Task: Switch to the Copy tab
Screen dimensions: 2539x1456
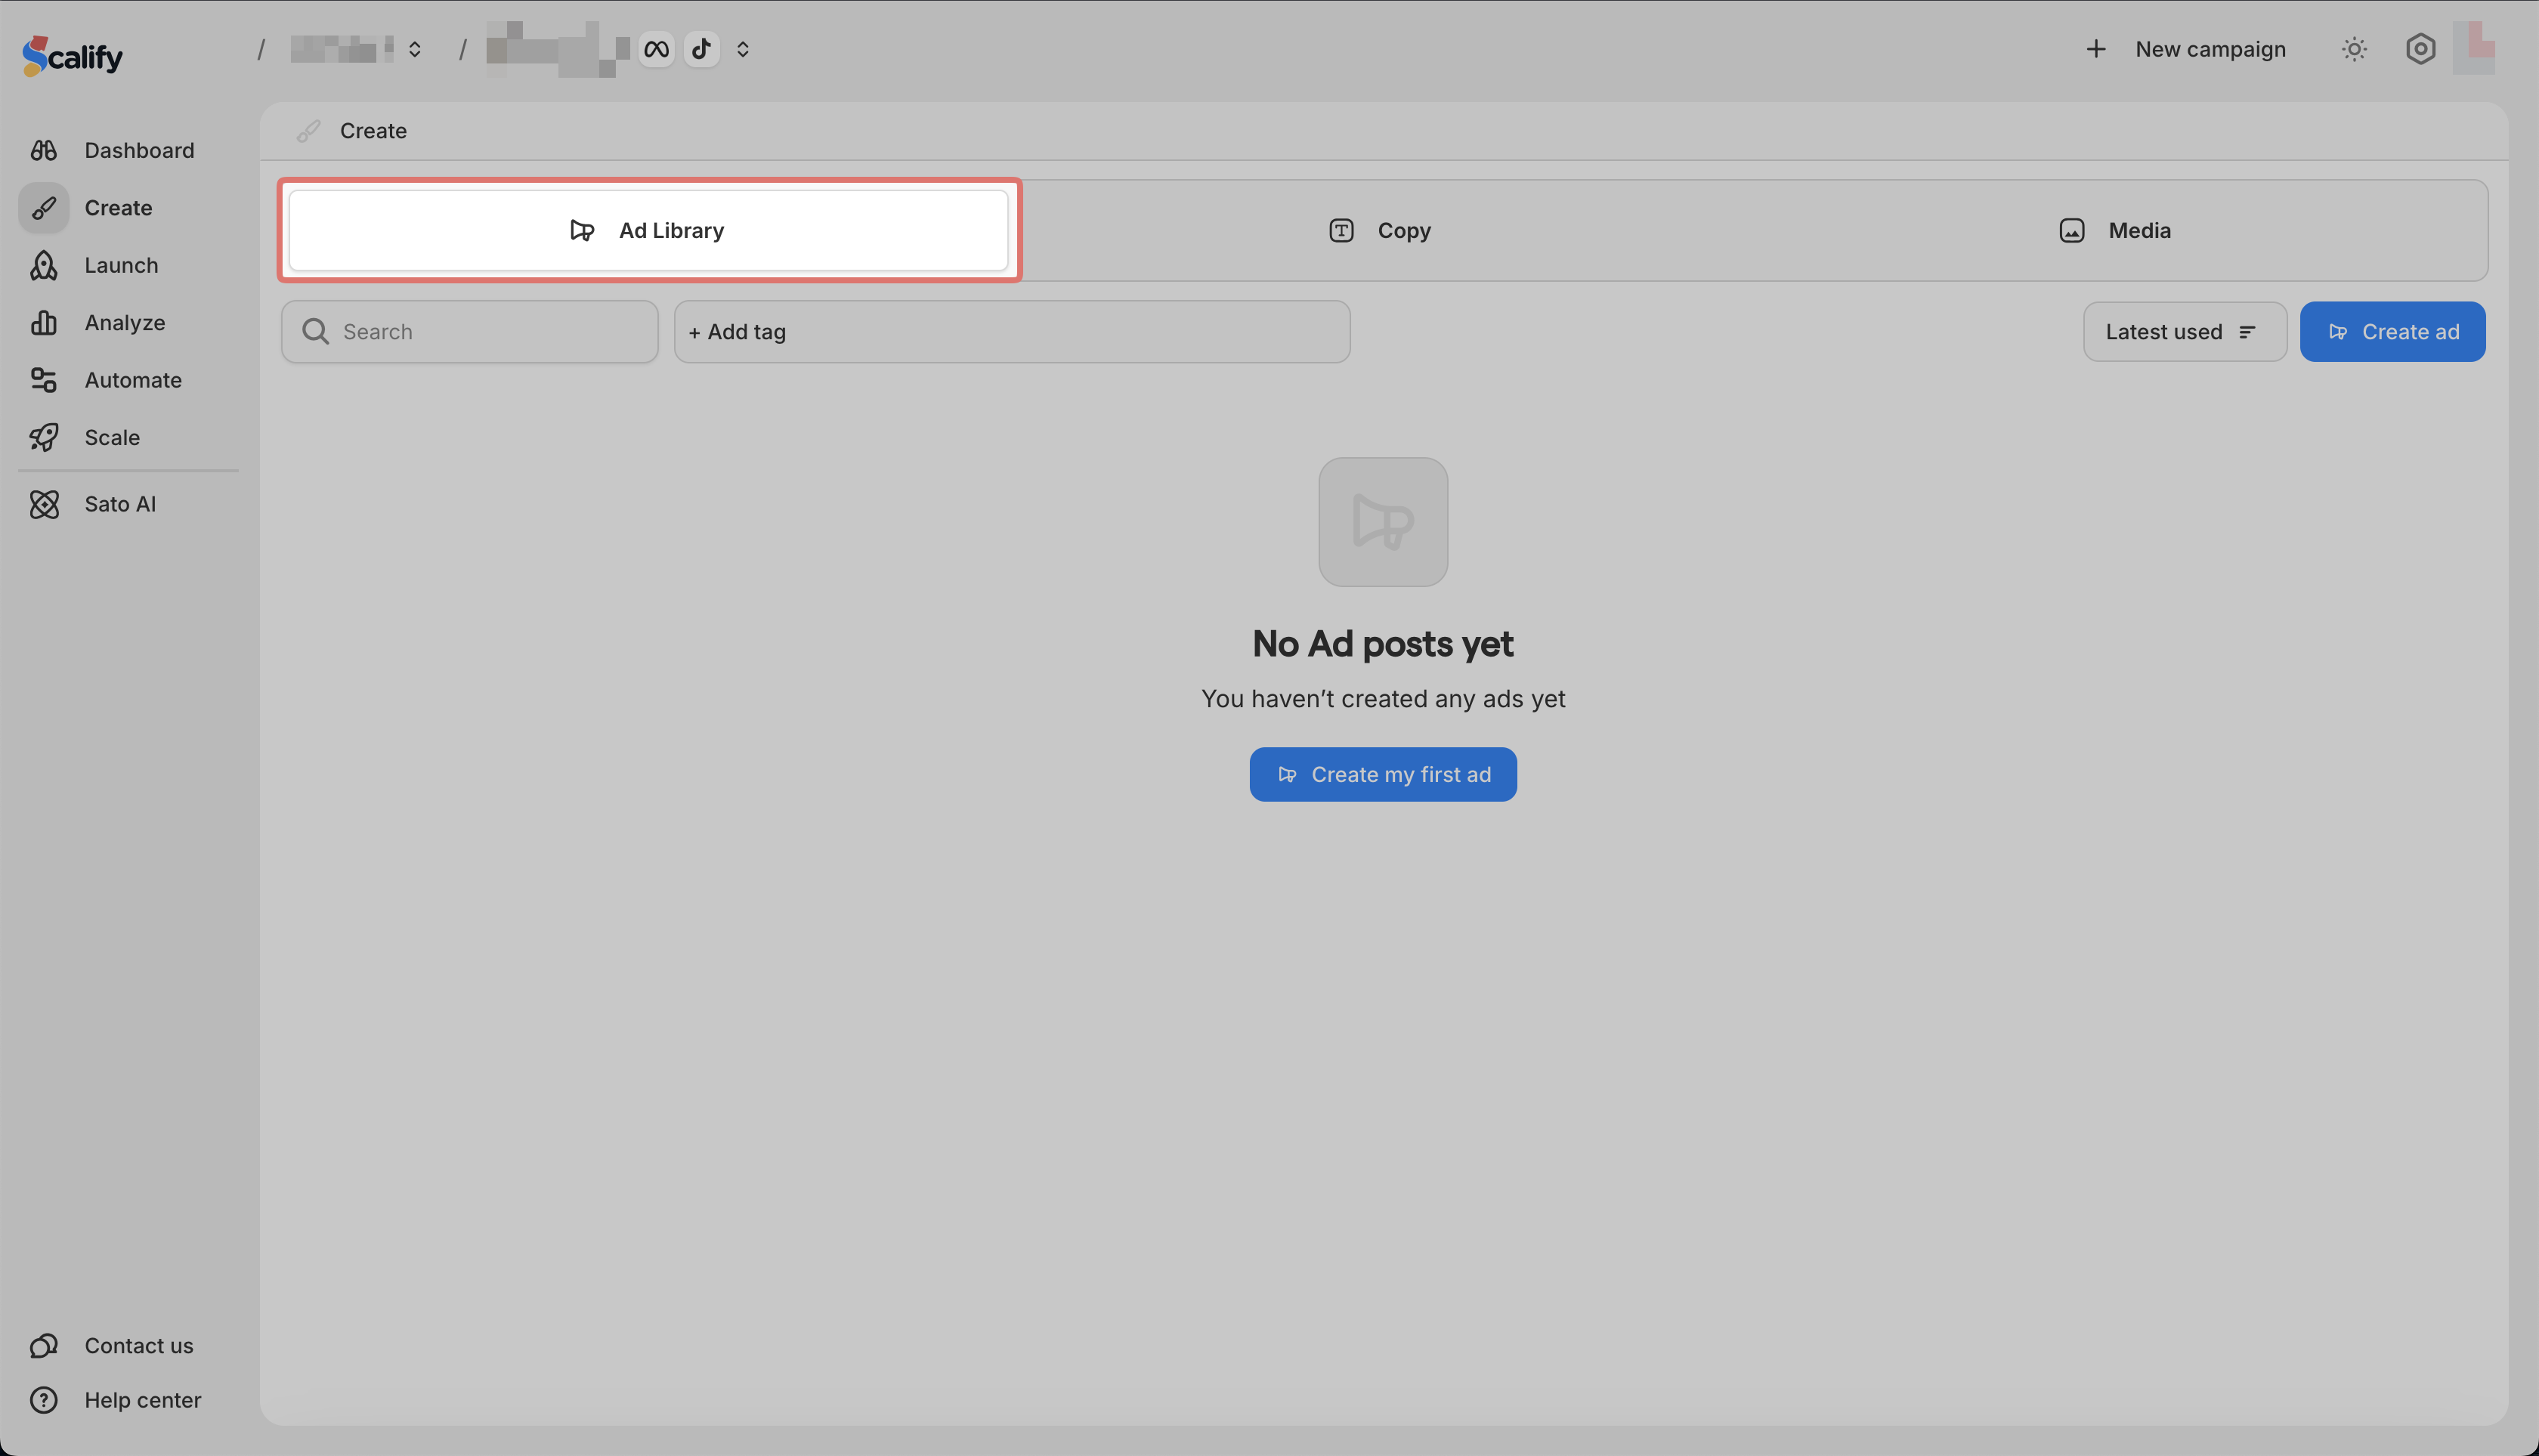Action: pyautogui.click(x=1381, y=231)
